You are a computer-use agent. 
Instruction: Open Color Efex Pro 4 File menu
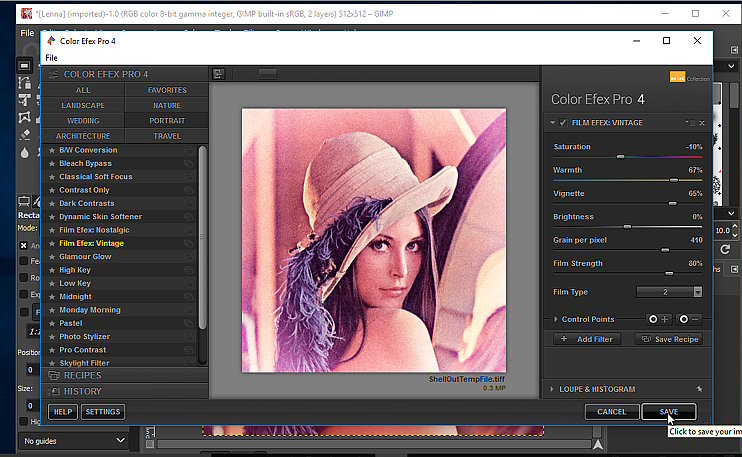[51, 58]
